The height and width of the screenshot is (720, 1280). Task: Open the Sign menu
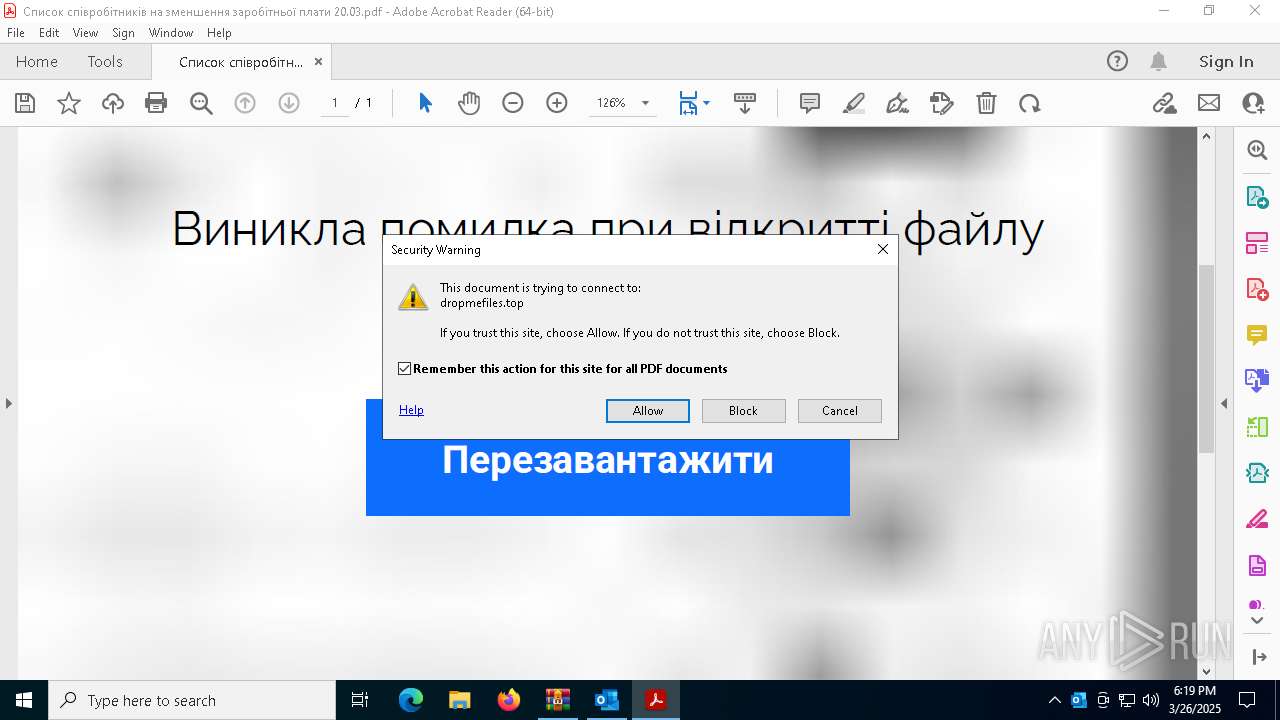[x=123, y=33]
